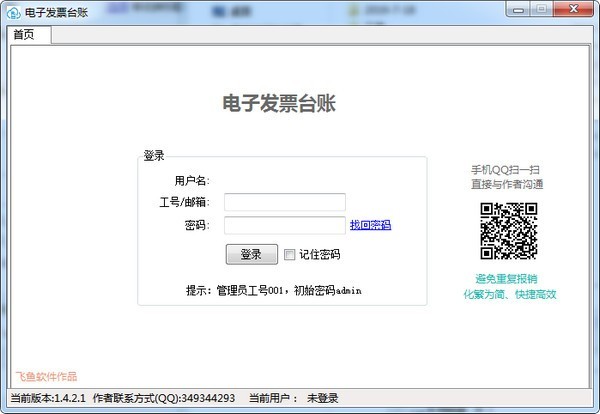The width and height of the screenshot is (600, 414).
Task: Click the 作者联系方式 QQ number in status bar
Action: [x=164, y=398]
